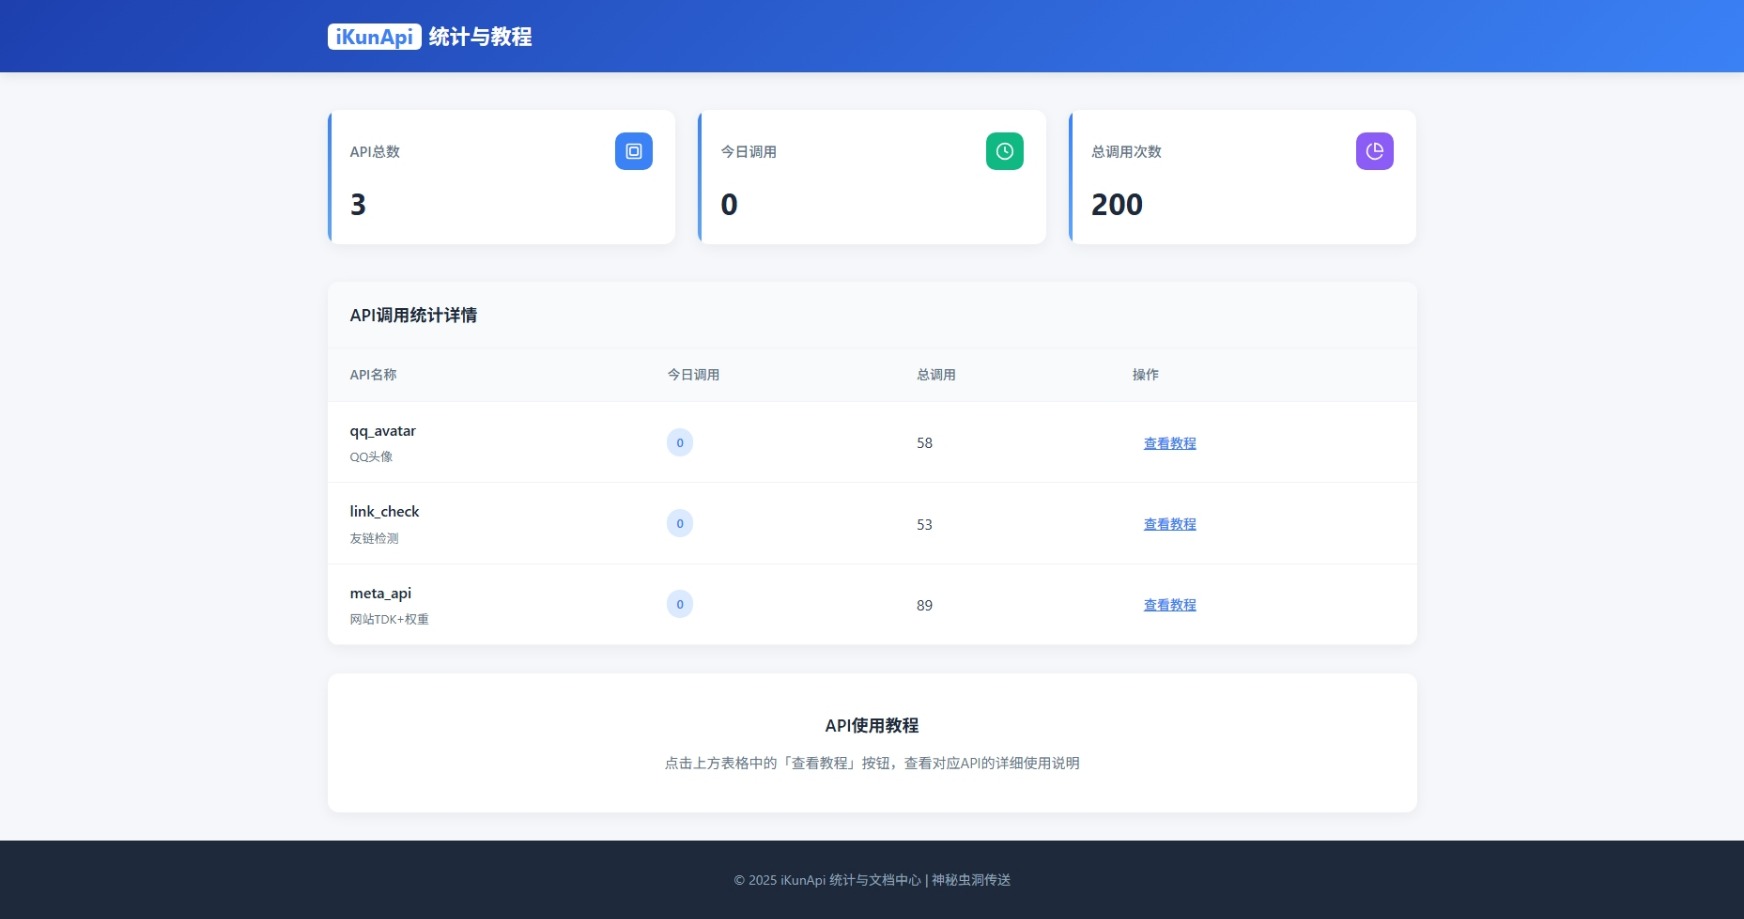1744x919 pixels.
Task: Select the qq_avatar API name in the table
Action: (382, 430)
